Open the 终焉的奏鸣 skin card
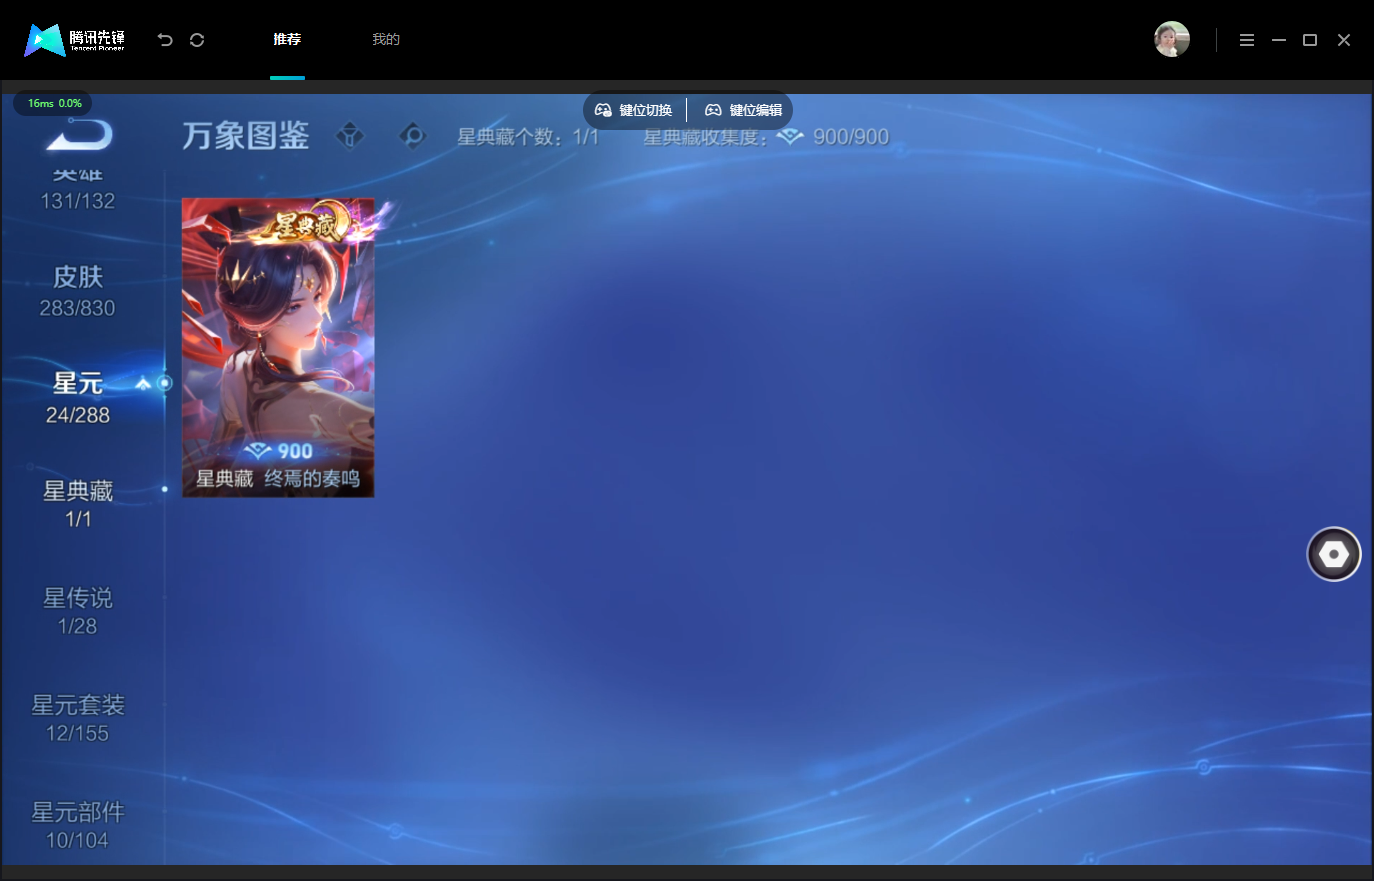Screen dimensions: 1374x881 (x=278, y=347)
